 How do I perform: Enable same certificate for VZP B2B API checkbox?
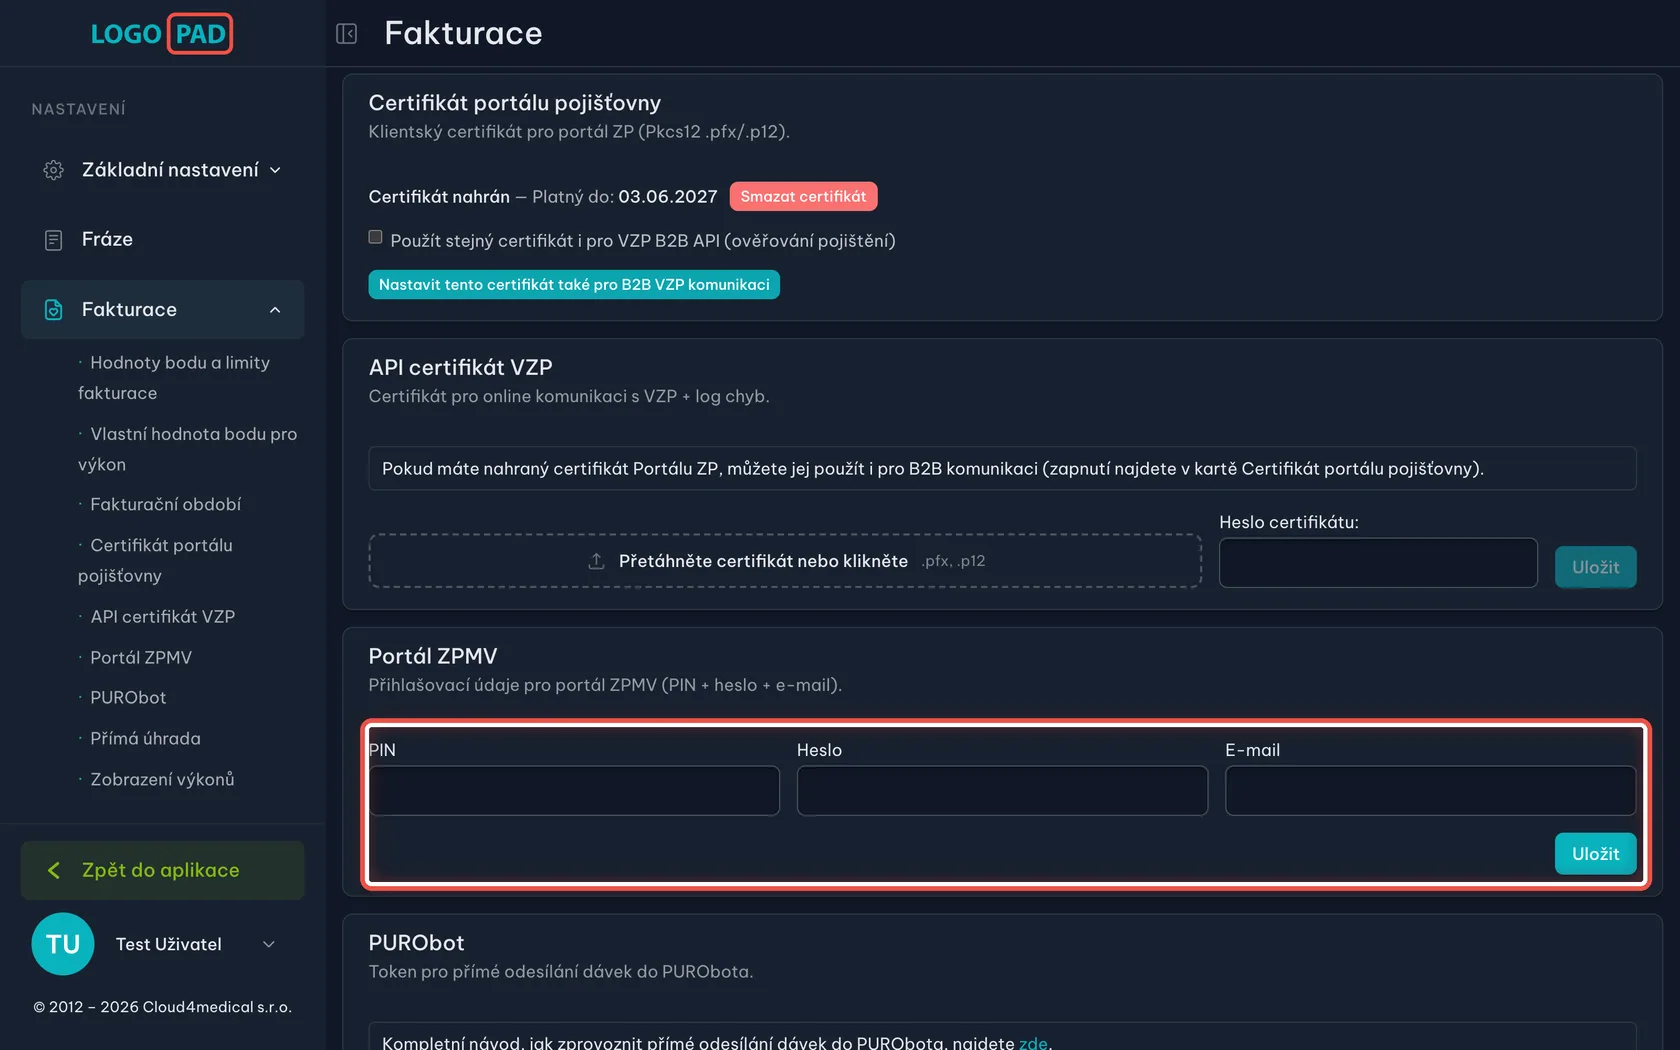pyautogui.click(x=375, y=237)
